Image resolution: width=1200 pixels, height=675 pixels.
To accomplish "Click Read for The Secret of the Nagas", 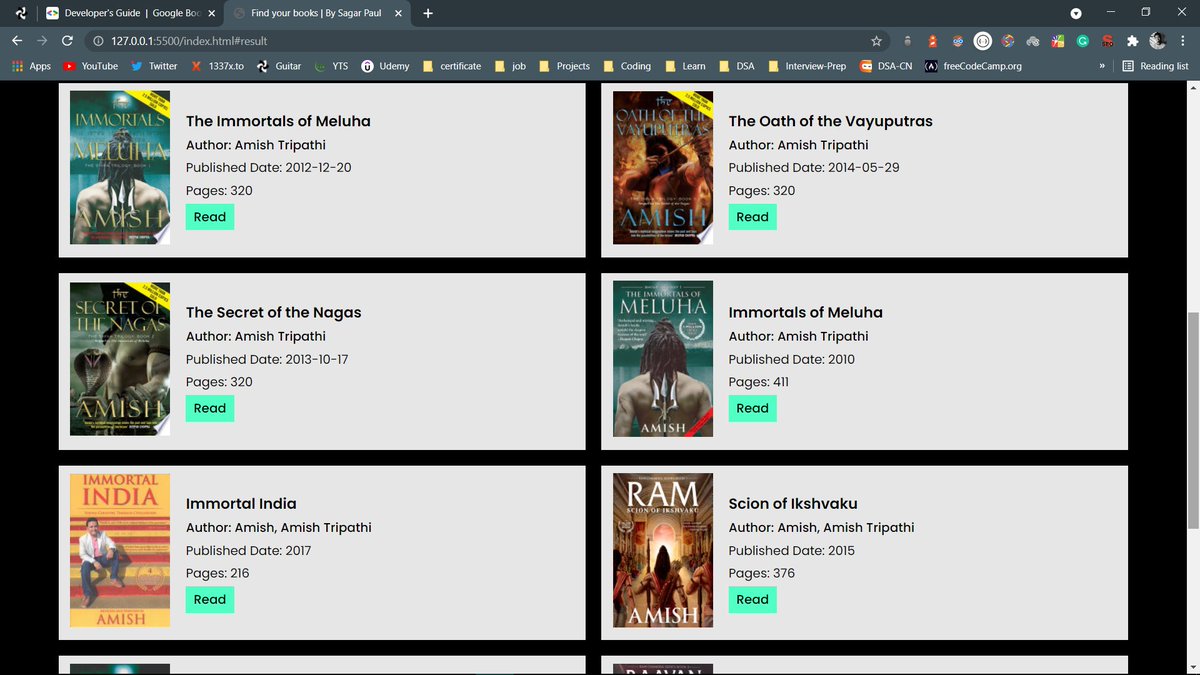I will [x=210, y=408].
